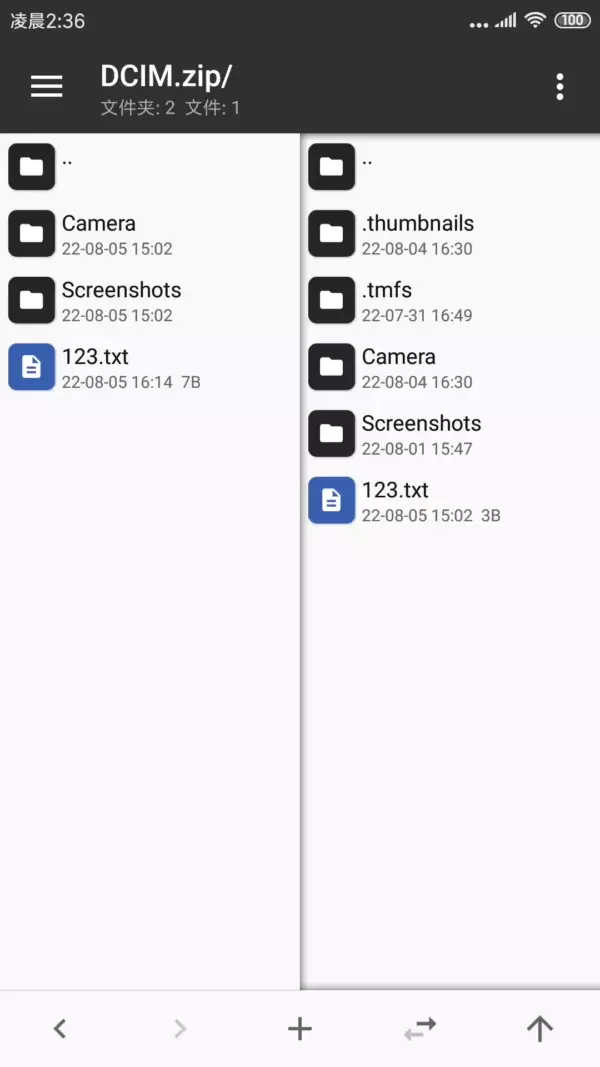
Task: Select the left panel 123.txt file icon
Action: (x=32, y=367)
